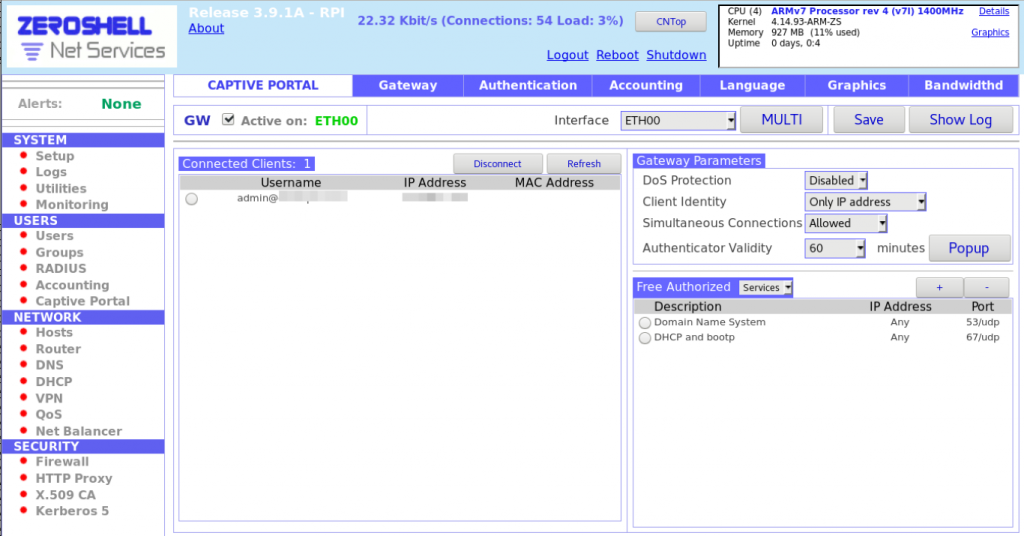1024x536 pixels.
Task: Open the CNTop button
Action: (671, 22)
